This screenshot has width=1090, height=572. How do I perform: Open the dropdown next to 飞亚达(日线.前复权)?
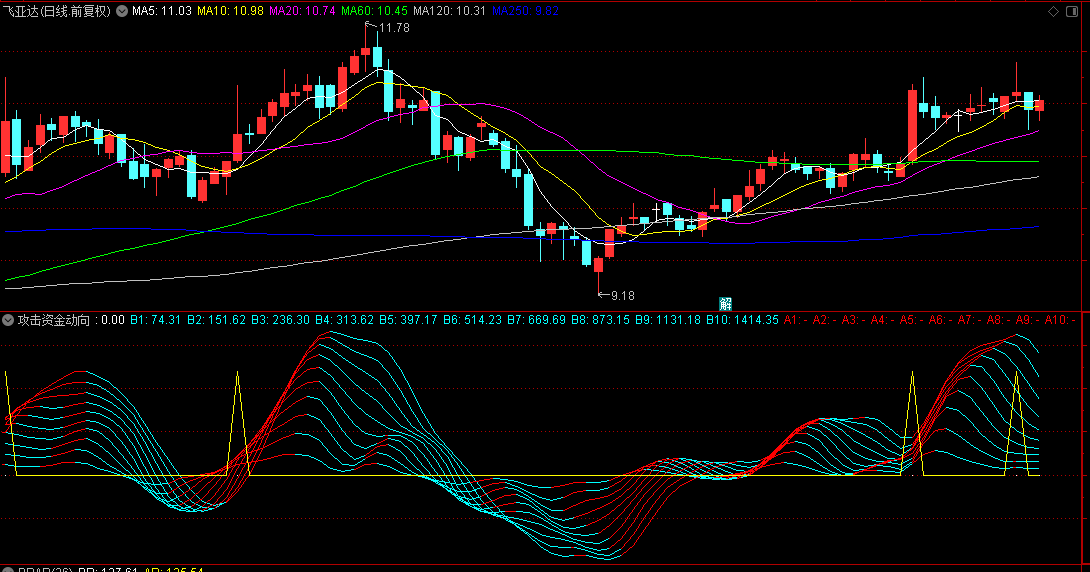(x=122, y=11)
